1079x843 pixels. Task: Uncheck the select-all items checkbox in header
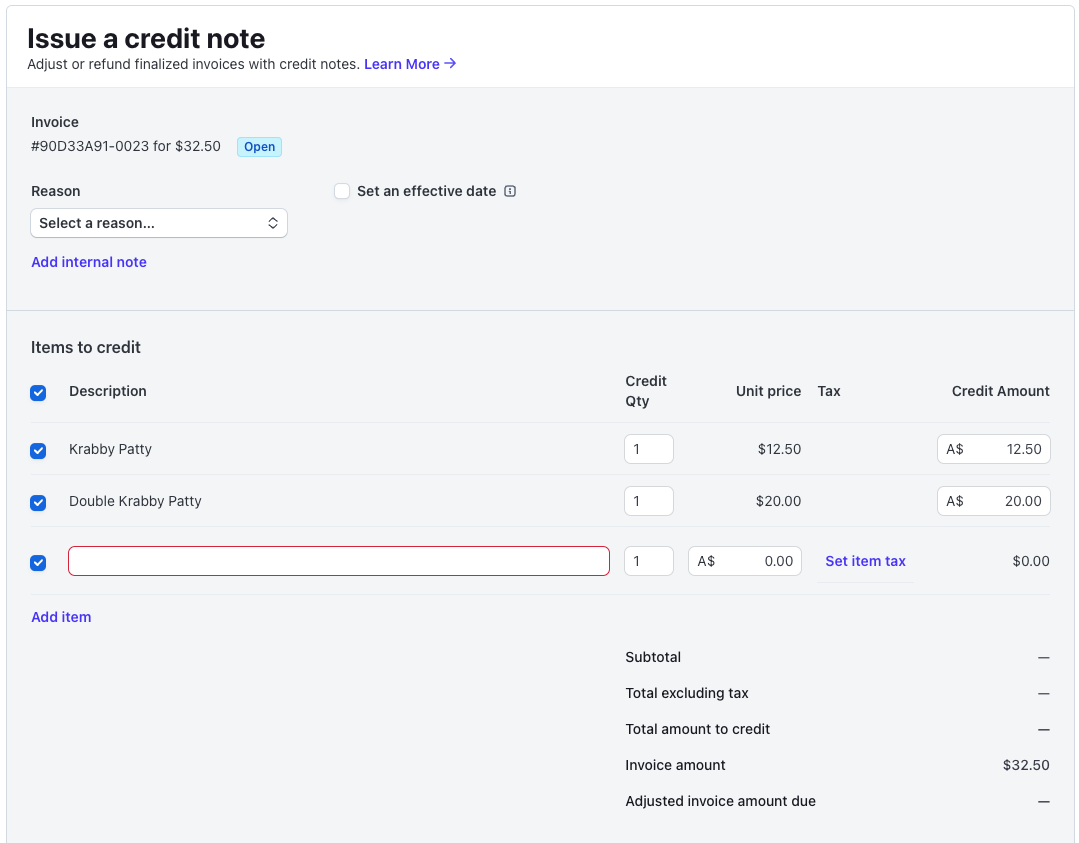tap(38, 393)
